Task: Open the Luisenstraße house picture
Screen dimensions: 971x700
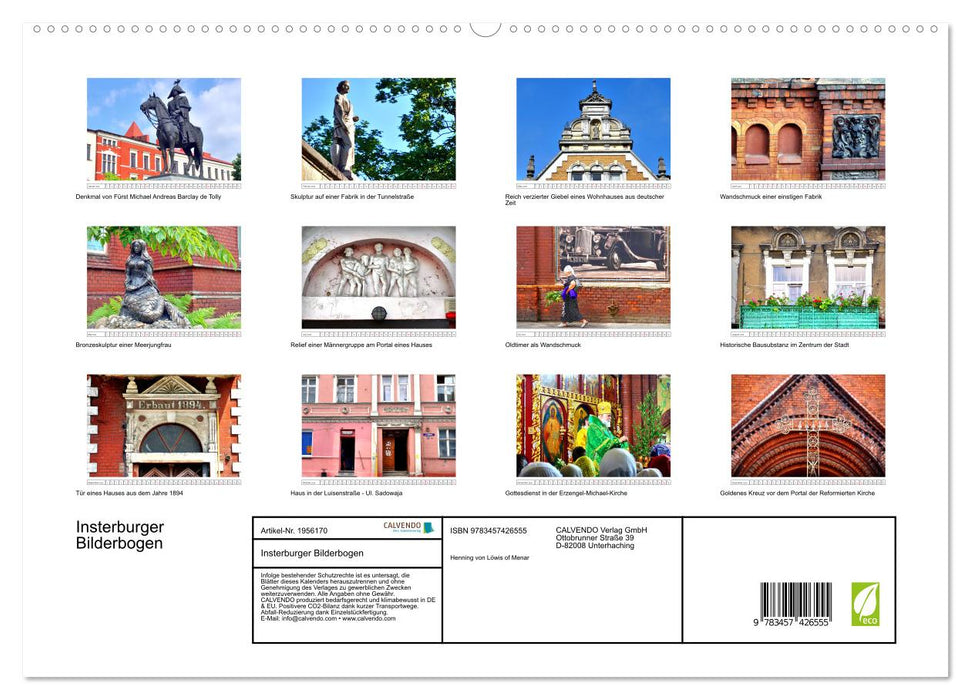Action: [378, 425]
